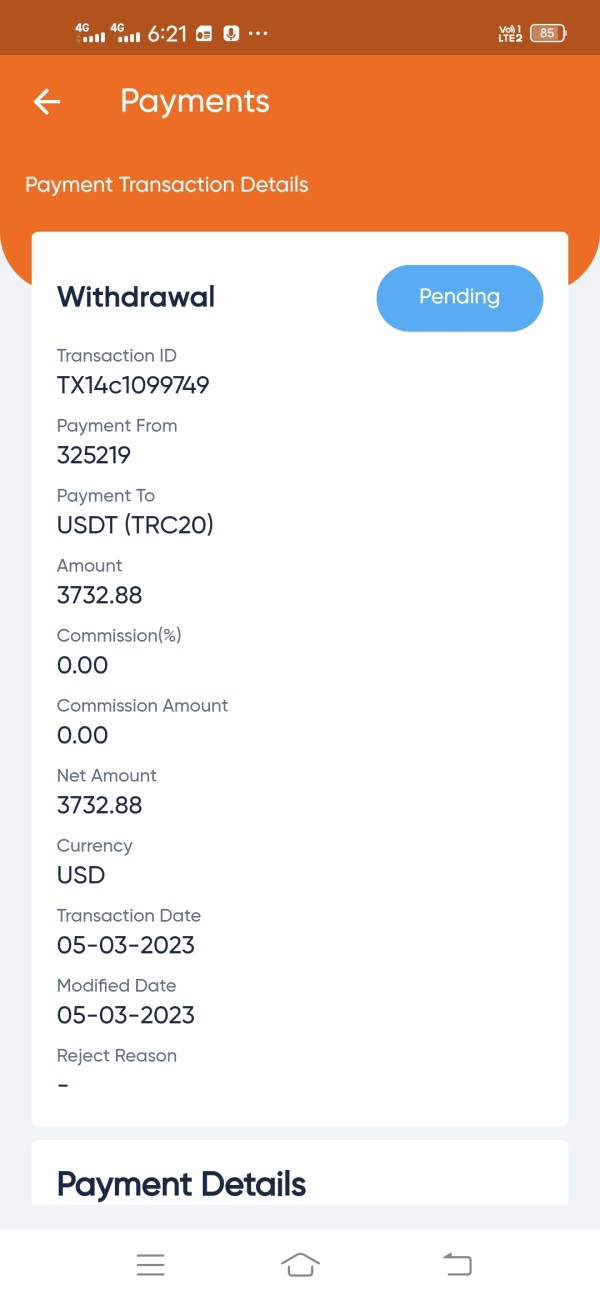600x1300 pixels.
Task: Tap the USDT (TRC20) payment destination
Action: pos(135,525)
